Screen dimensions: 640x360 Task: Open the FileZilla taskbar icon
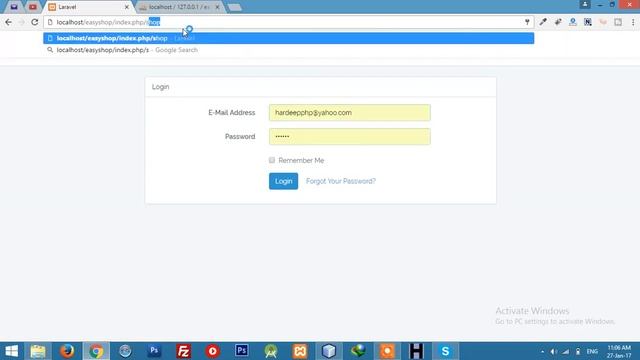(184, 351)
